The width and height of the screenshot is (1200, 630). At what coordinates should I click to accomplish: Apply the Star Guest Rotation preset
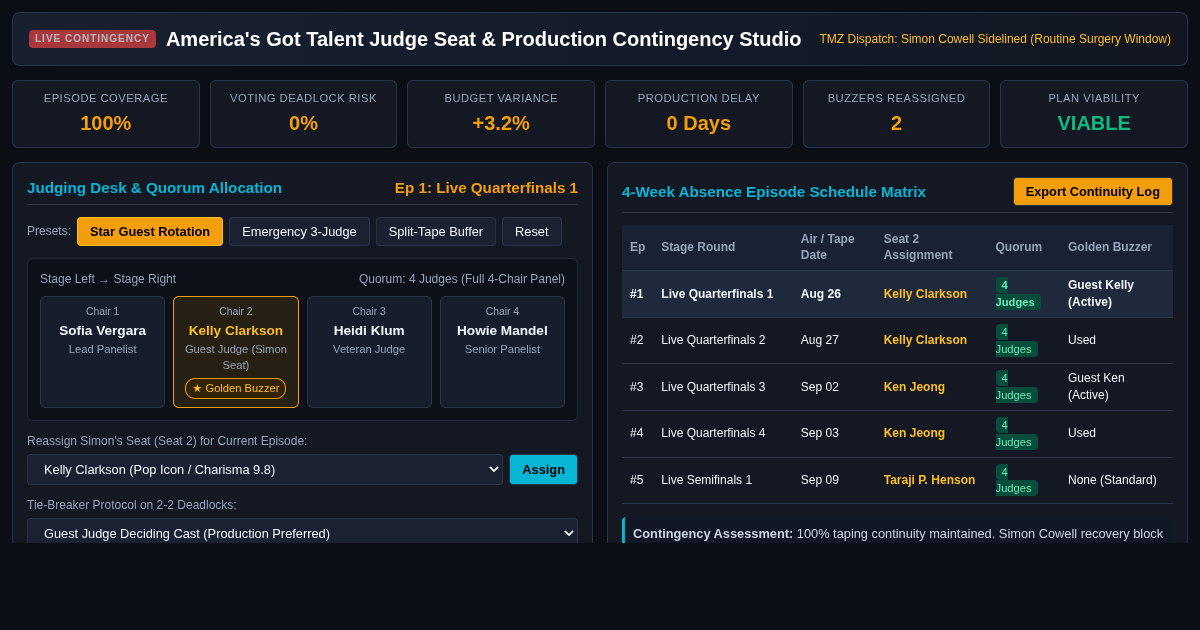tap(150, 232)
